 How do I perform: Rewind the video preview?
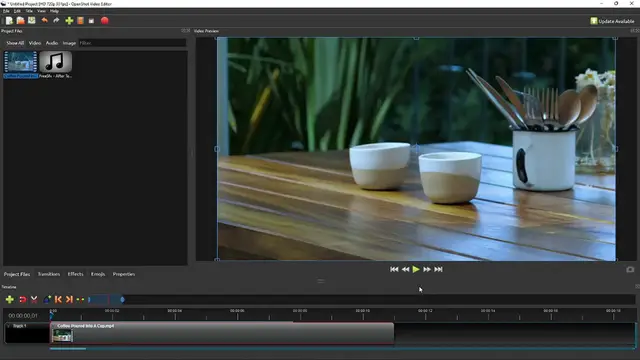tap(405, 269)
